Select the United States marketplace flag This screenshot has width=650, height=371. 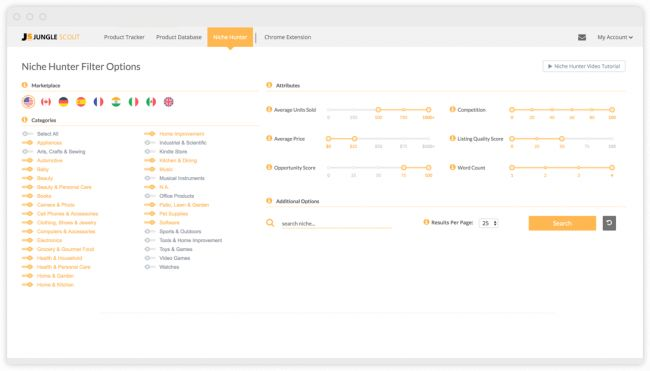coord(28,102)
